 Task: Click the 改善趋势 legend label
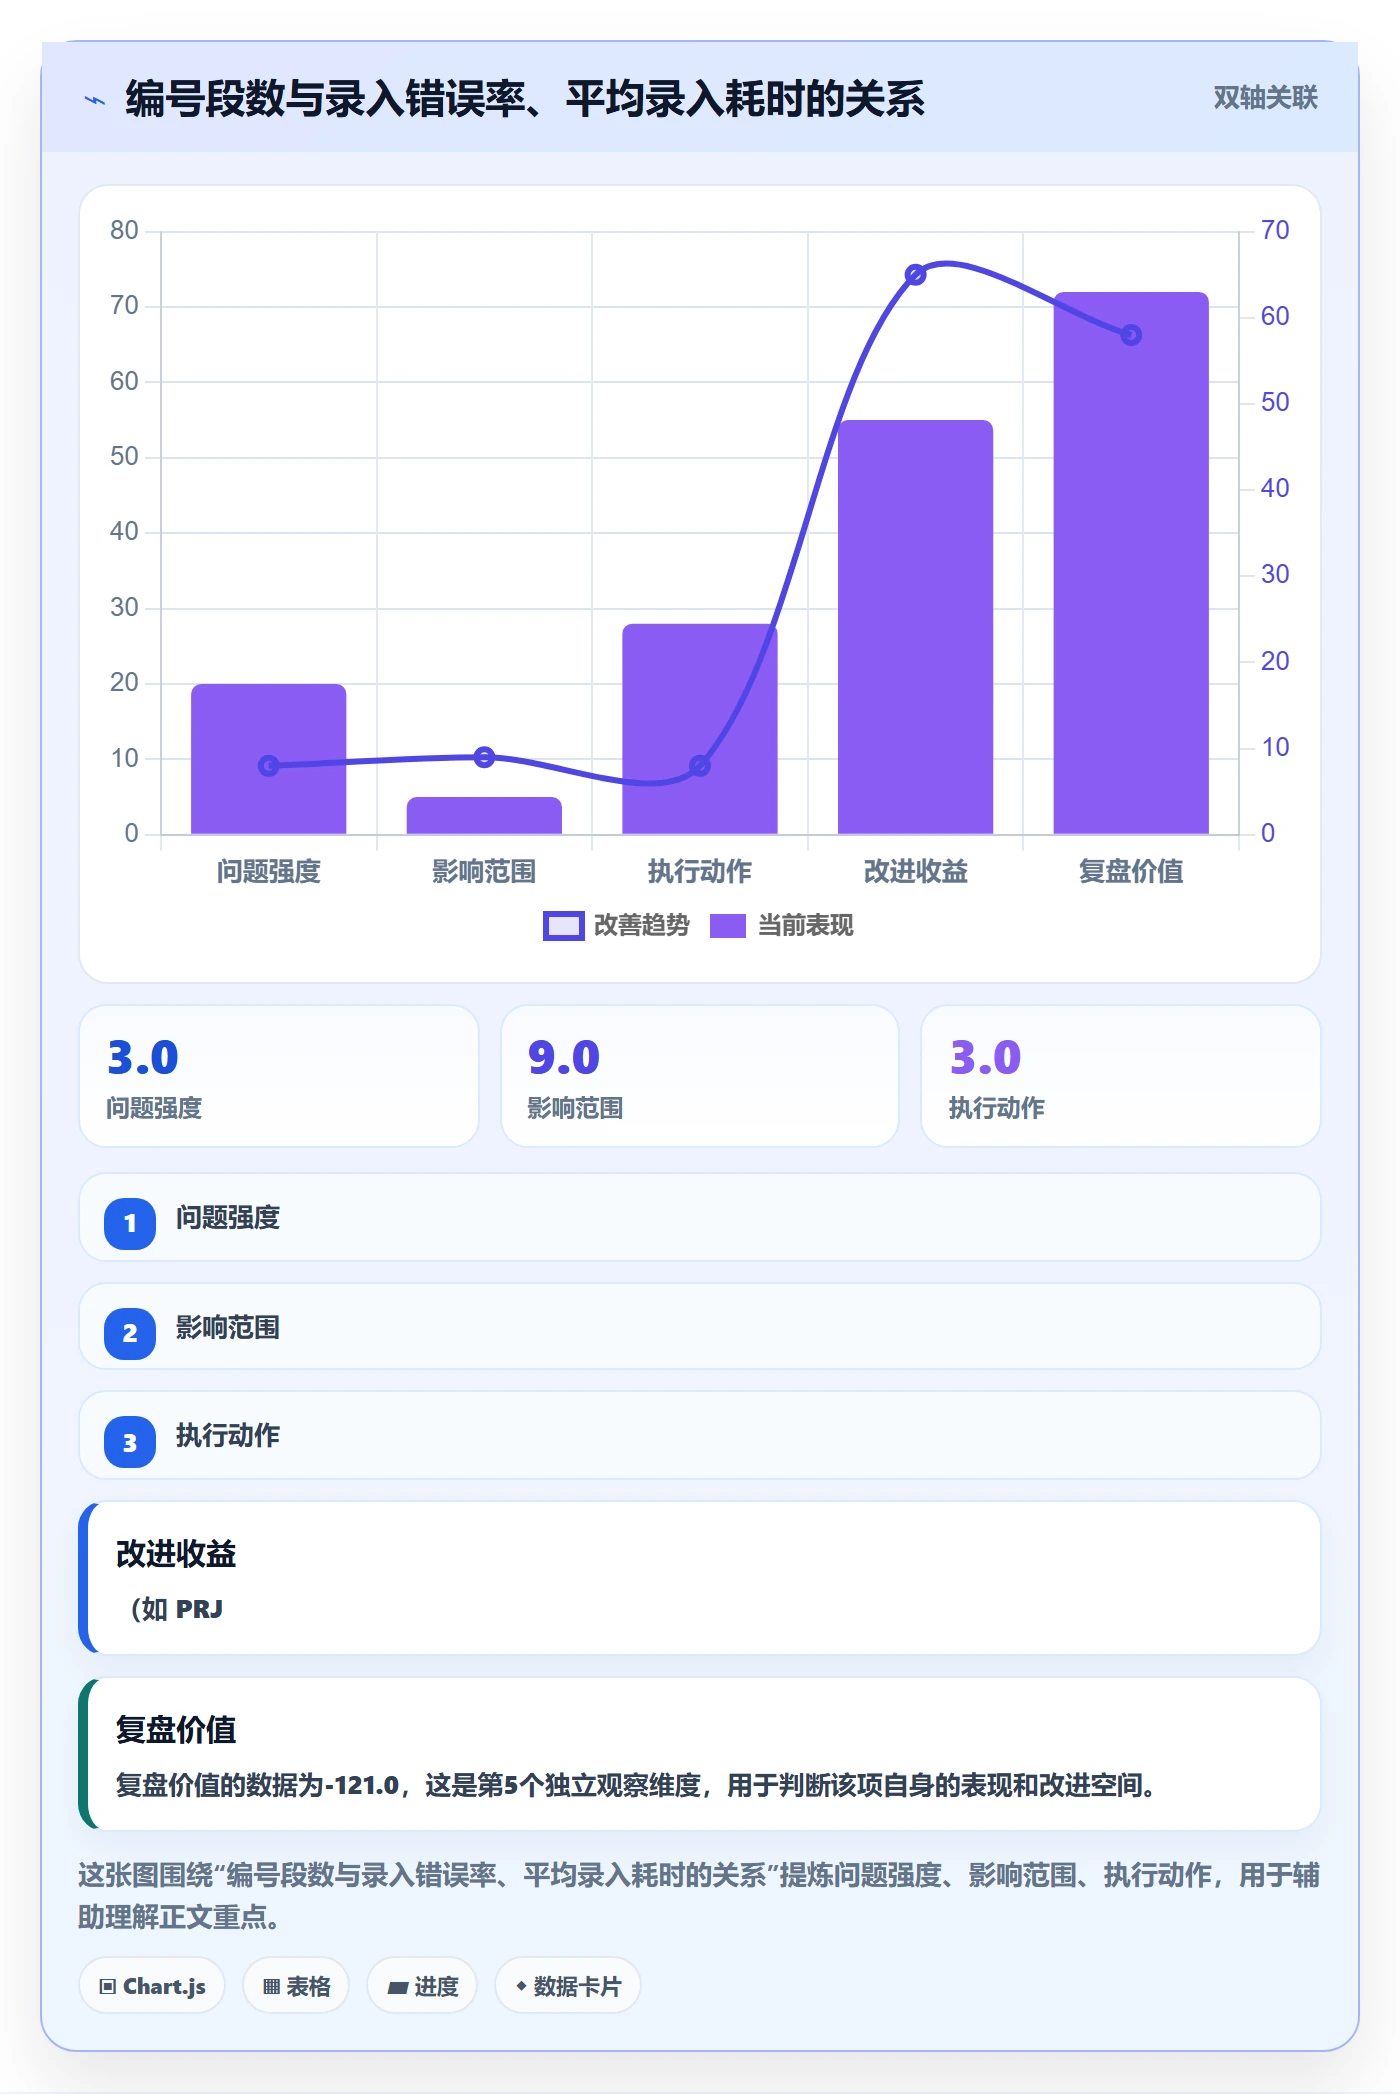[x=641, y=926]
